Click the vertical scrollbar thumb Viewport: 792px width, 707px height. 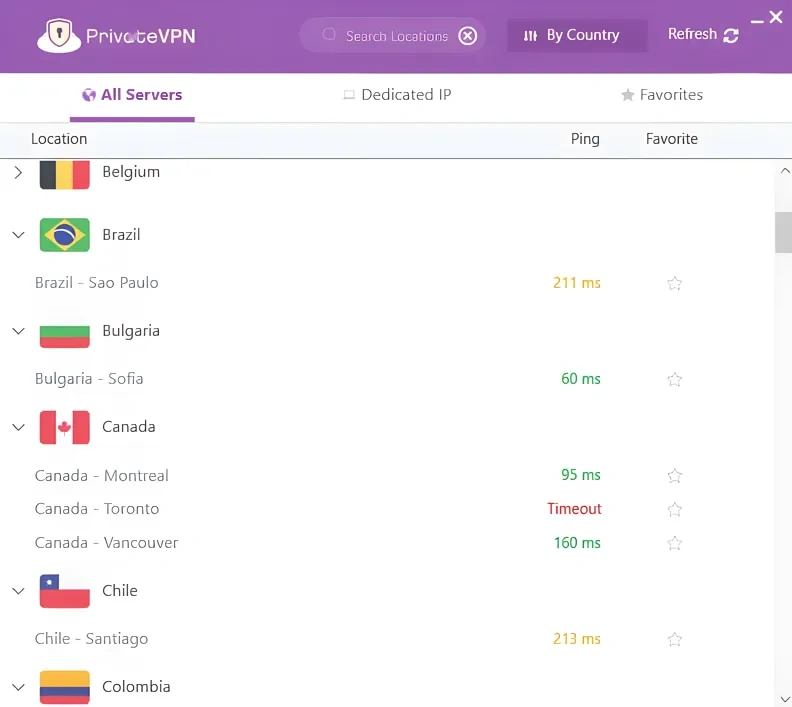click(783, 232)
